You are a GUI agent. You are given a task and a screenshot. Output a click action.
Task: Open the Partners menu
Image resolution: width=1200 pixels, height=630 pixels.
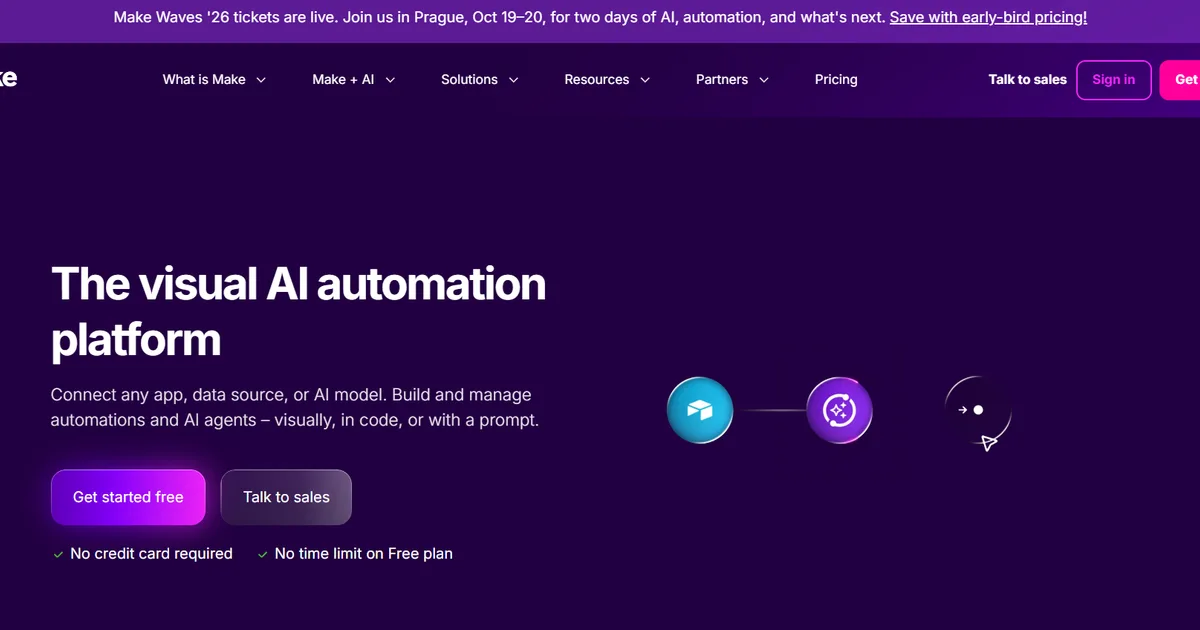[x=732, y=80]
